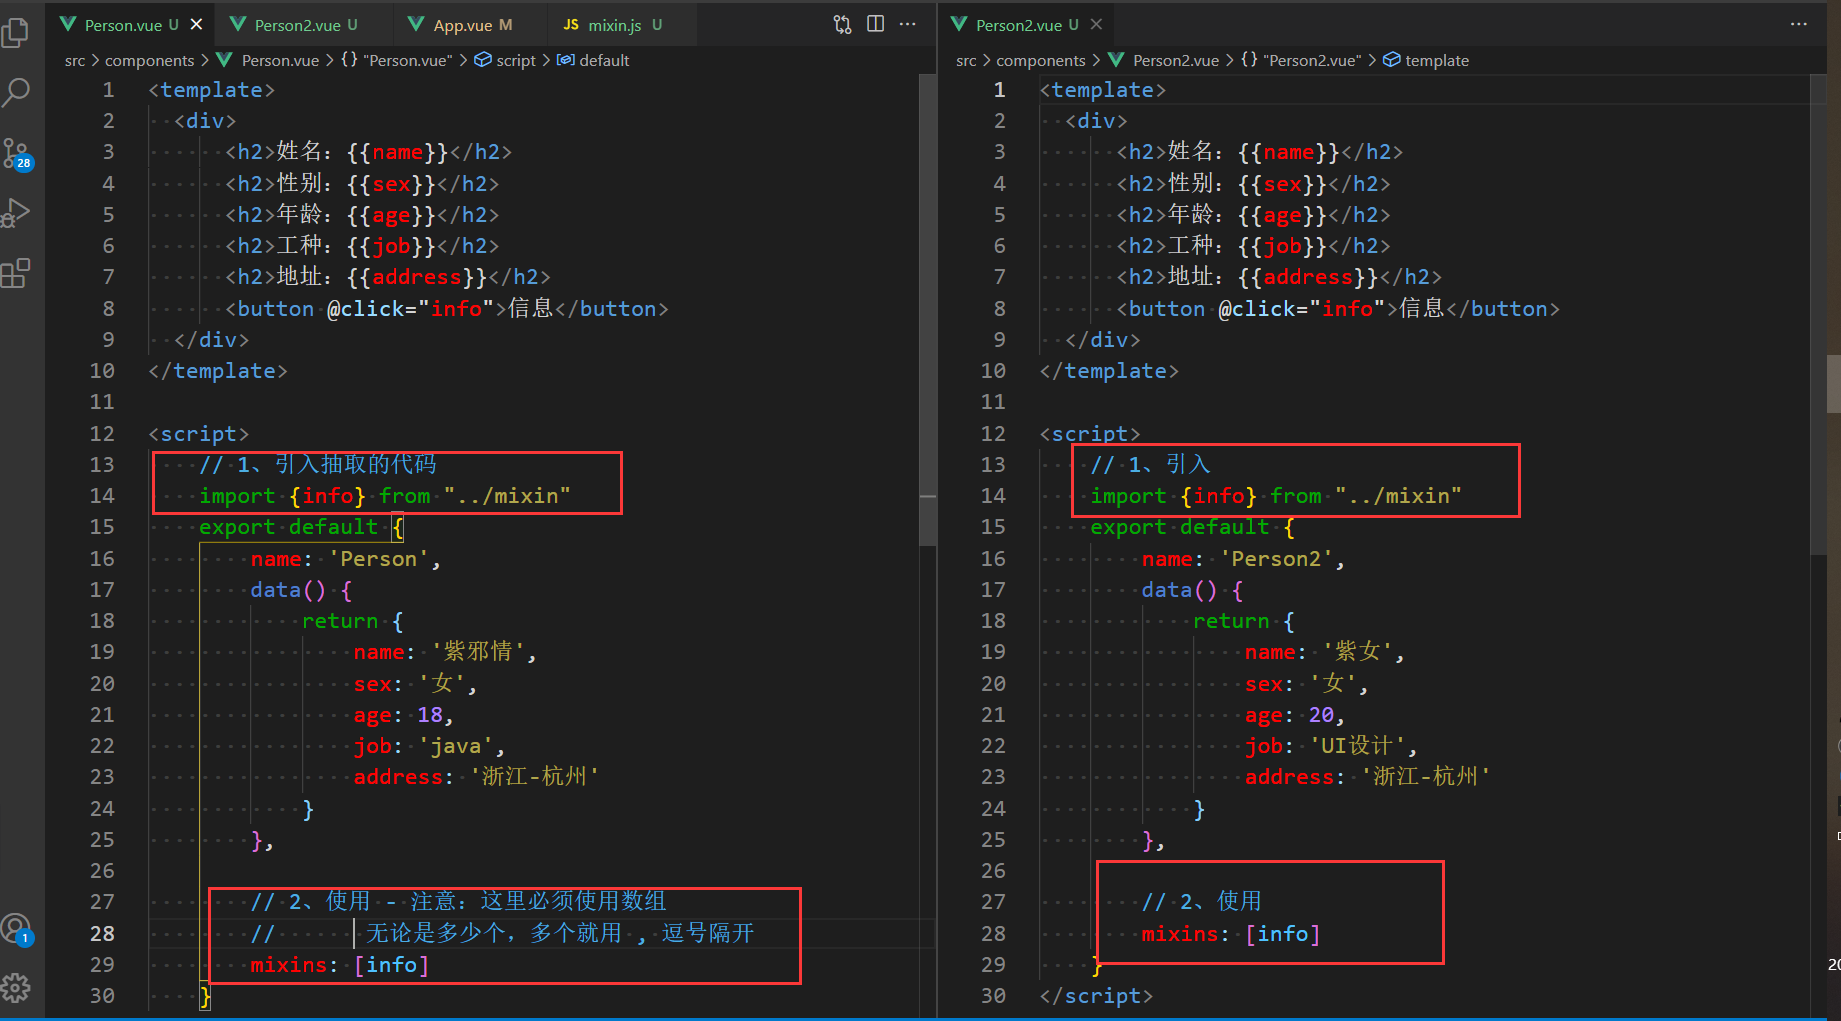This screenshot has height=1021, width=1841.
Task: Open the Search view in activity bar
Action: (17, 92)
